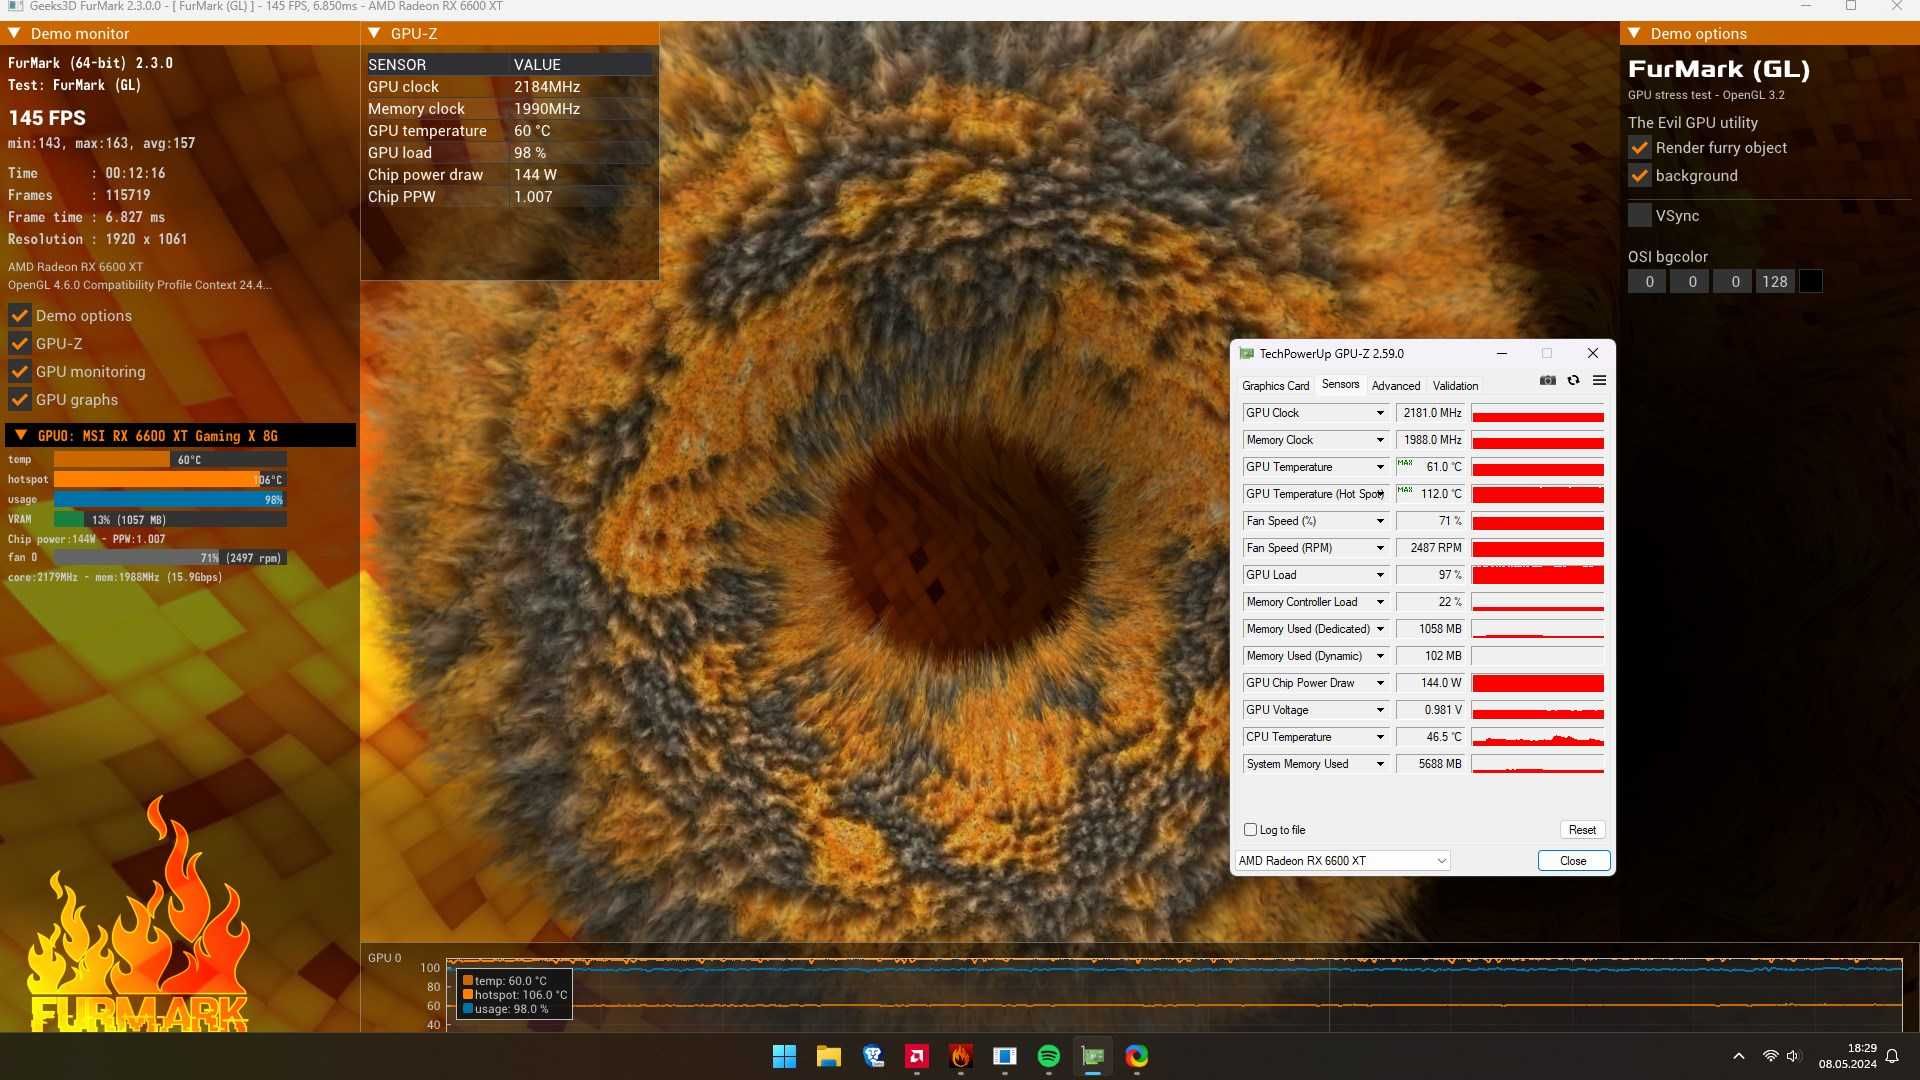Open the GPU-Z hamburger menu
Screen dimensions: 1920x1080
(x=1599, y=380)
